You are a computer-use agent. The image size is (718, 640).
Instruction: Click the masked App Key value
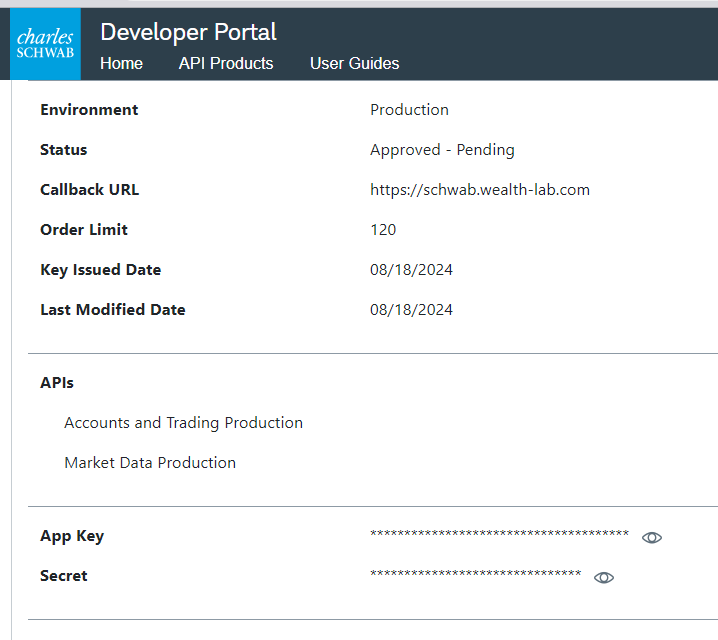pyautogui.click(x=499, y=535)
